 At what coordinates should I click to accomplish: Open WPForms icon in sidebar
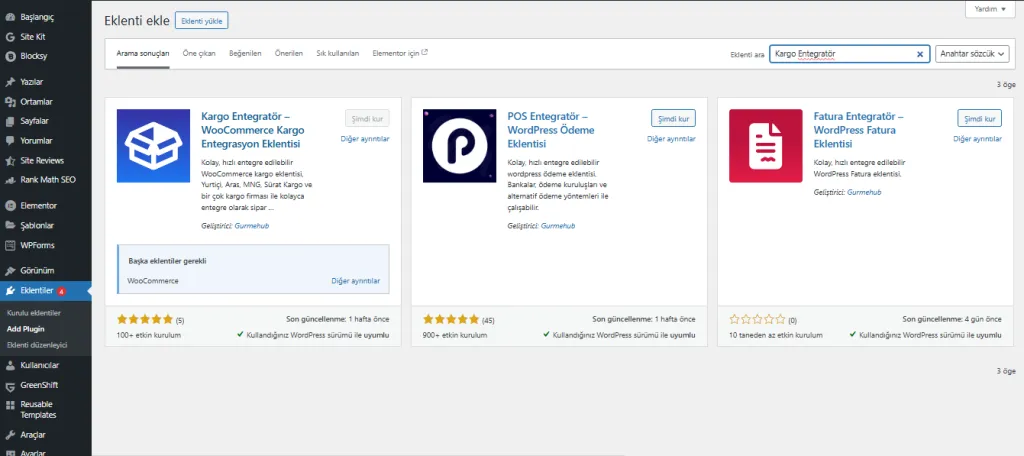[10, 246]
